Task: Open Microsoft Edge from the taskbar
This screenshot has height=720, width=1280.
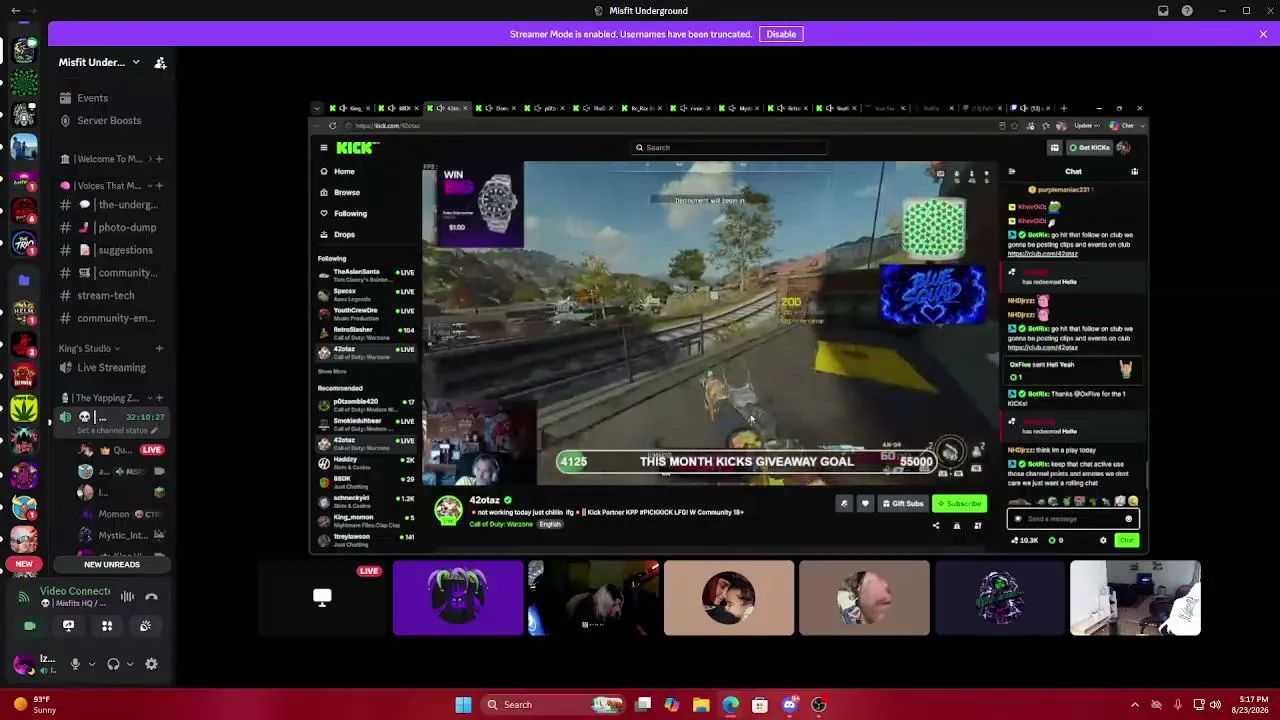Action: tap(731, 705)
